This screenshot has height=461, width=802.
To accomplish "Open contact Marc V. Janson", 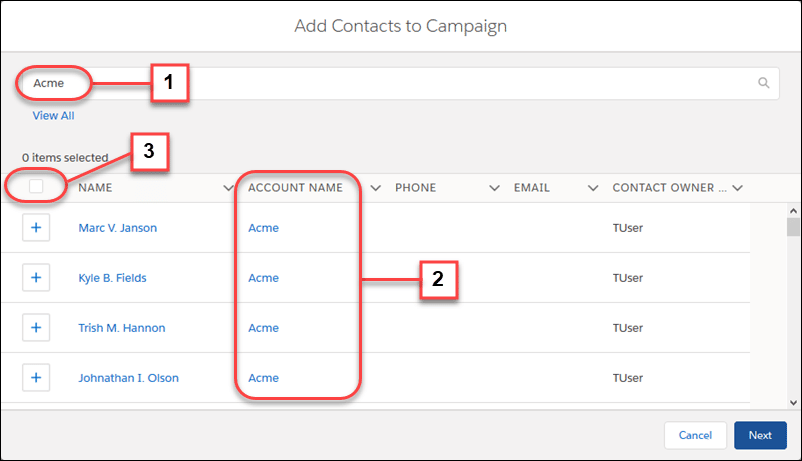I will (x=118, y=228).
